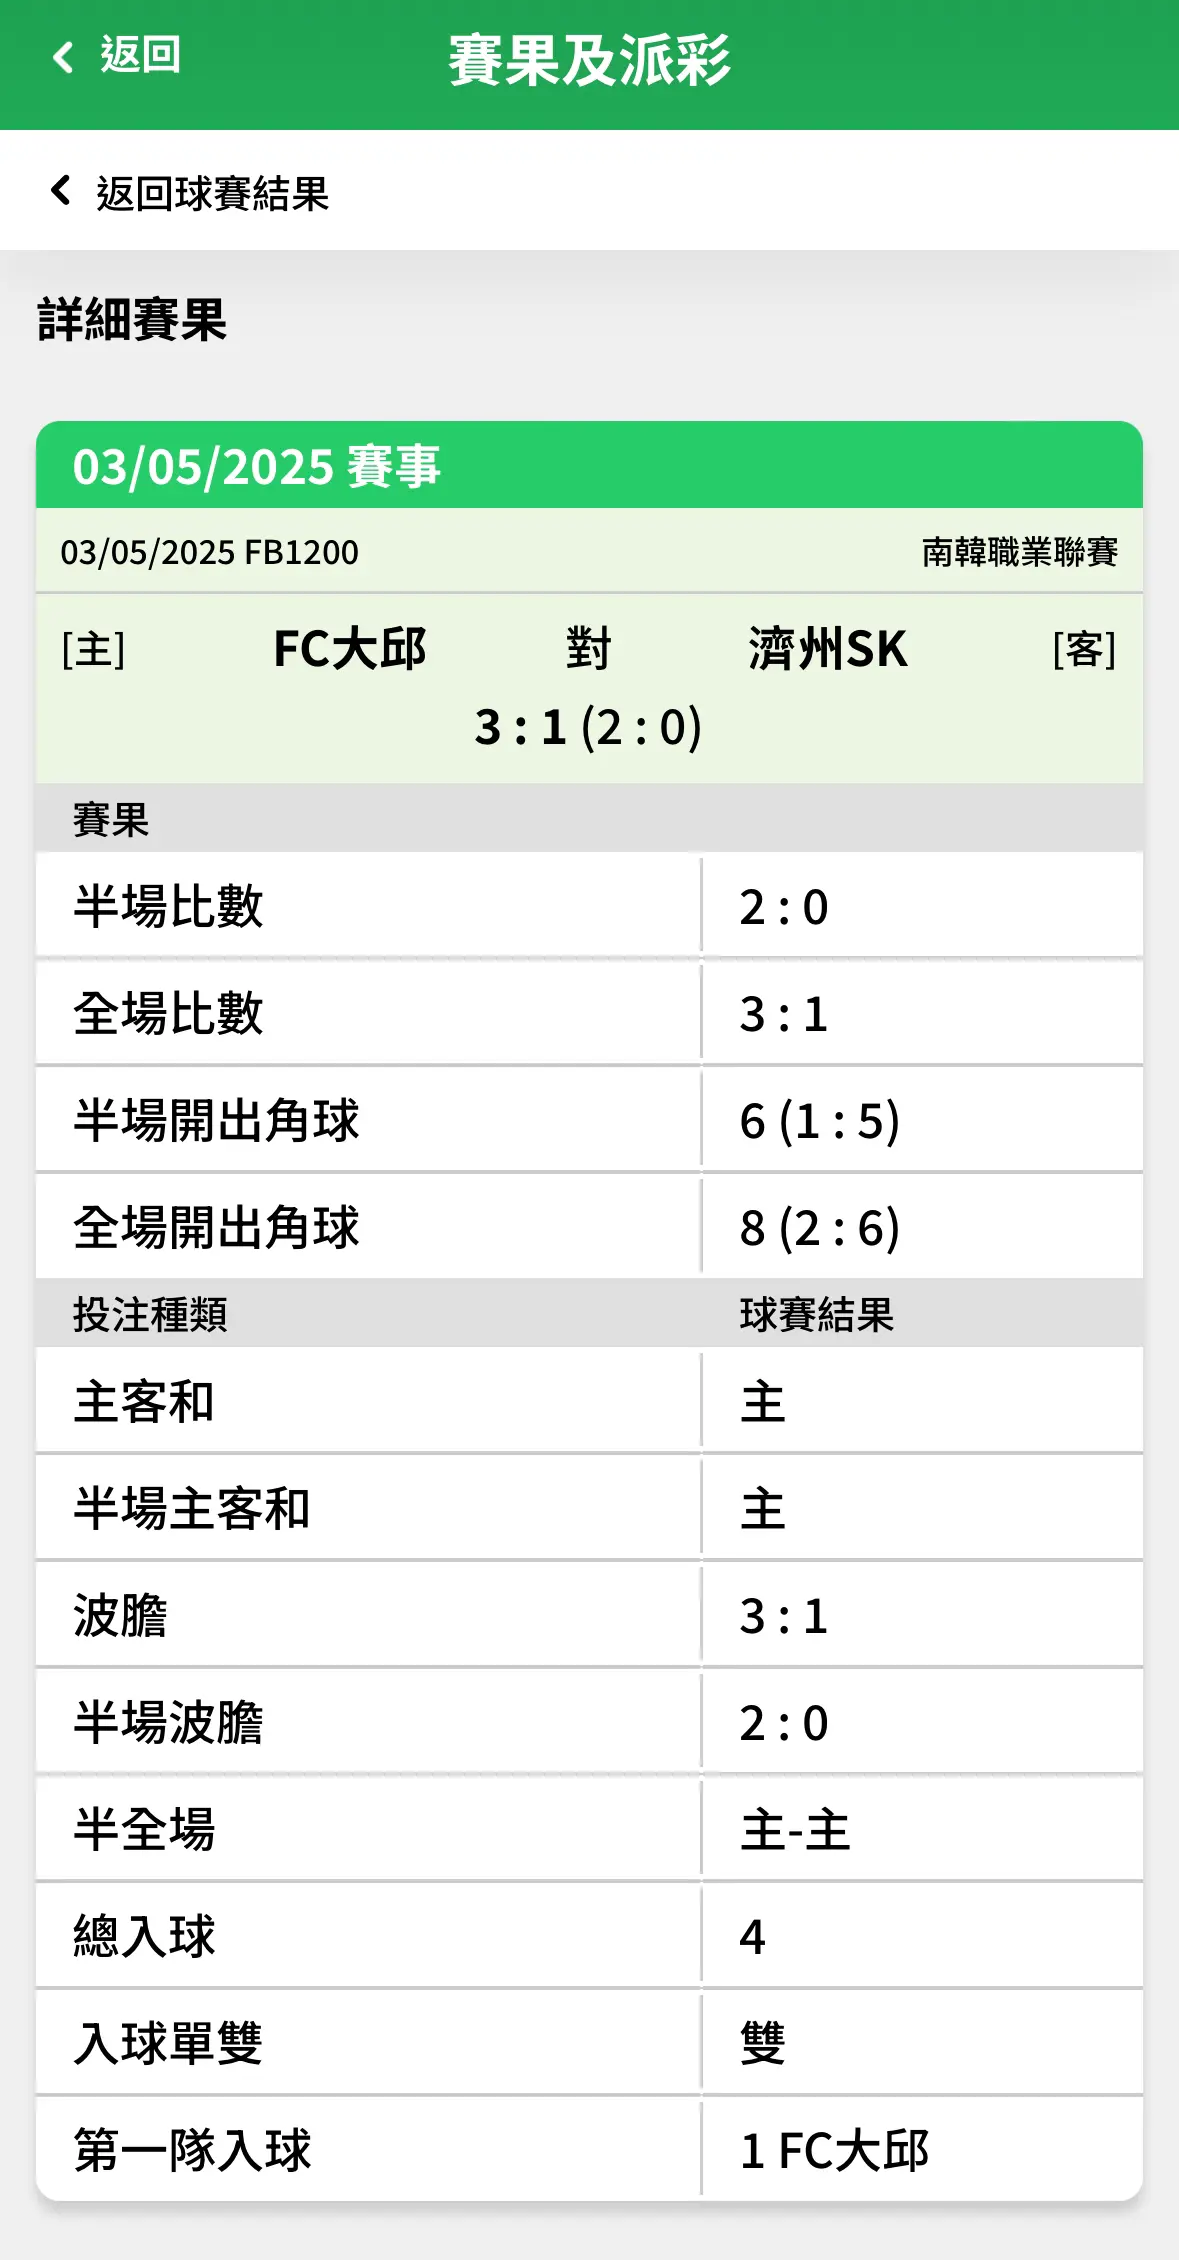This screenshot has width=1179, height=2260.
Task: Tap the chevron beside 返回球賽結果
Action: [x=61, y=190]
